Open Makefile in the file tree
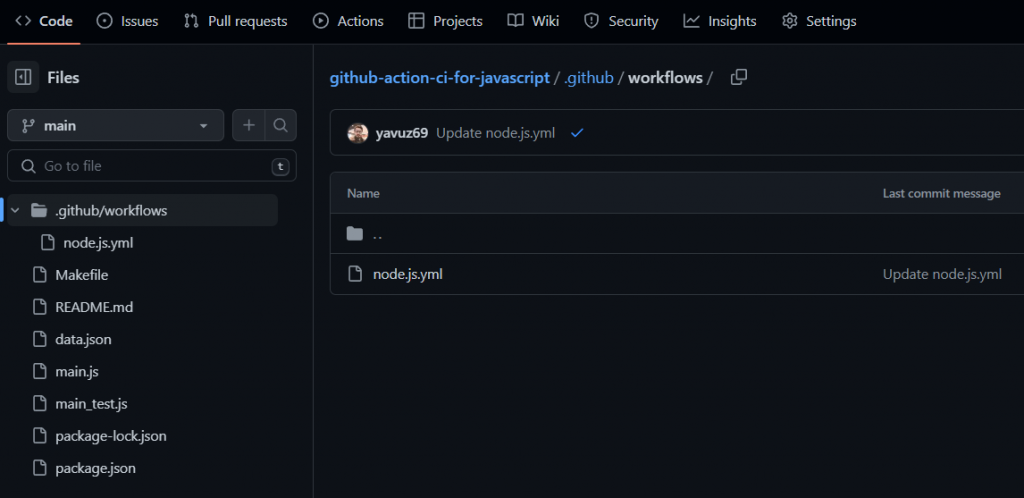This screenshot has height=498, width=1024. tap(82, 275)
